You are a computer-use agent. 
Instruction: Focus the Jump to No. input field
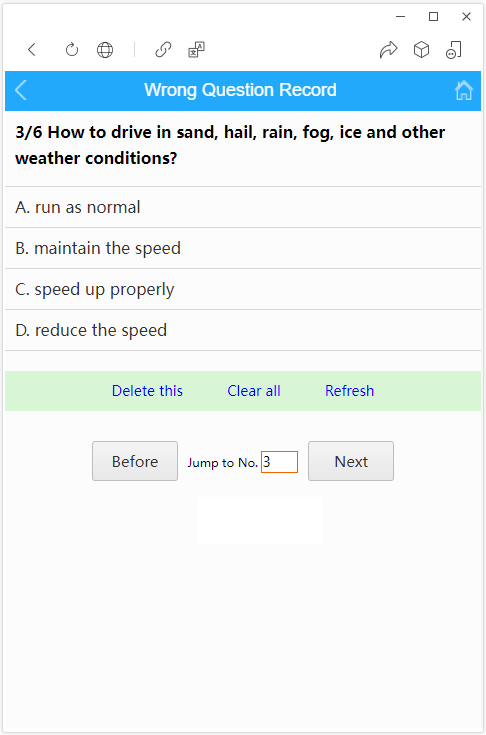[x=279, y=462]
